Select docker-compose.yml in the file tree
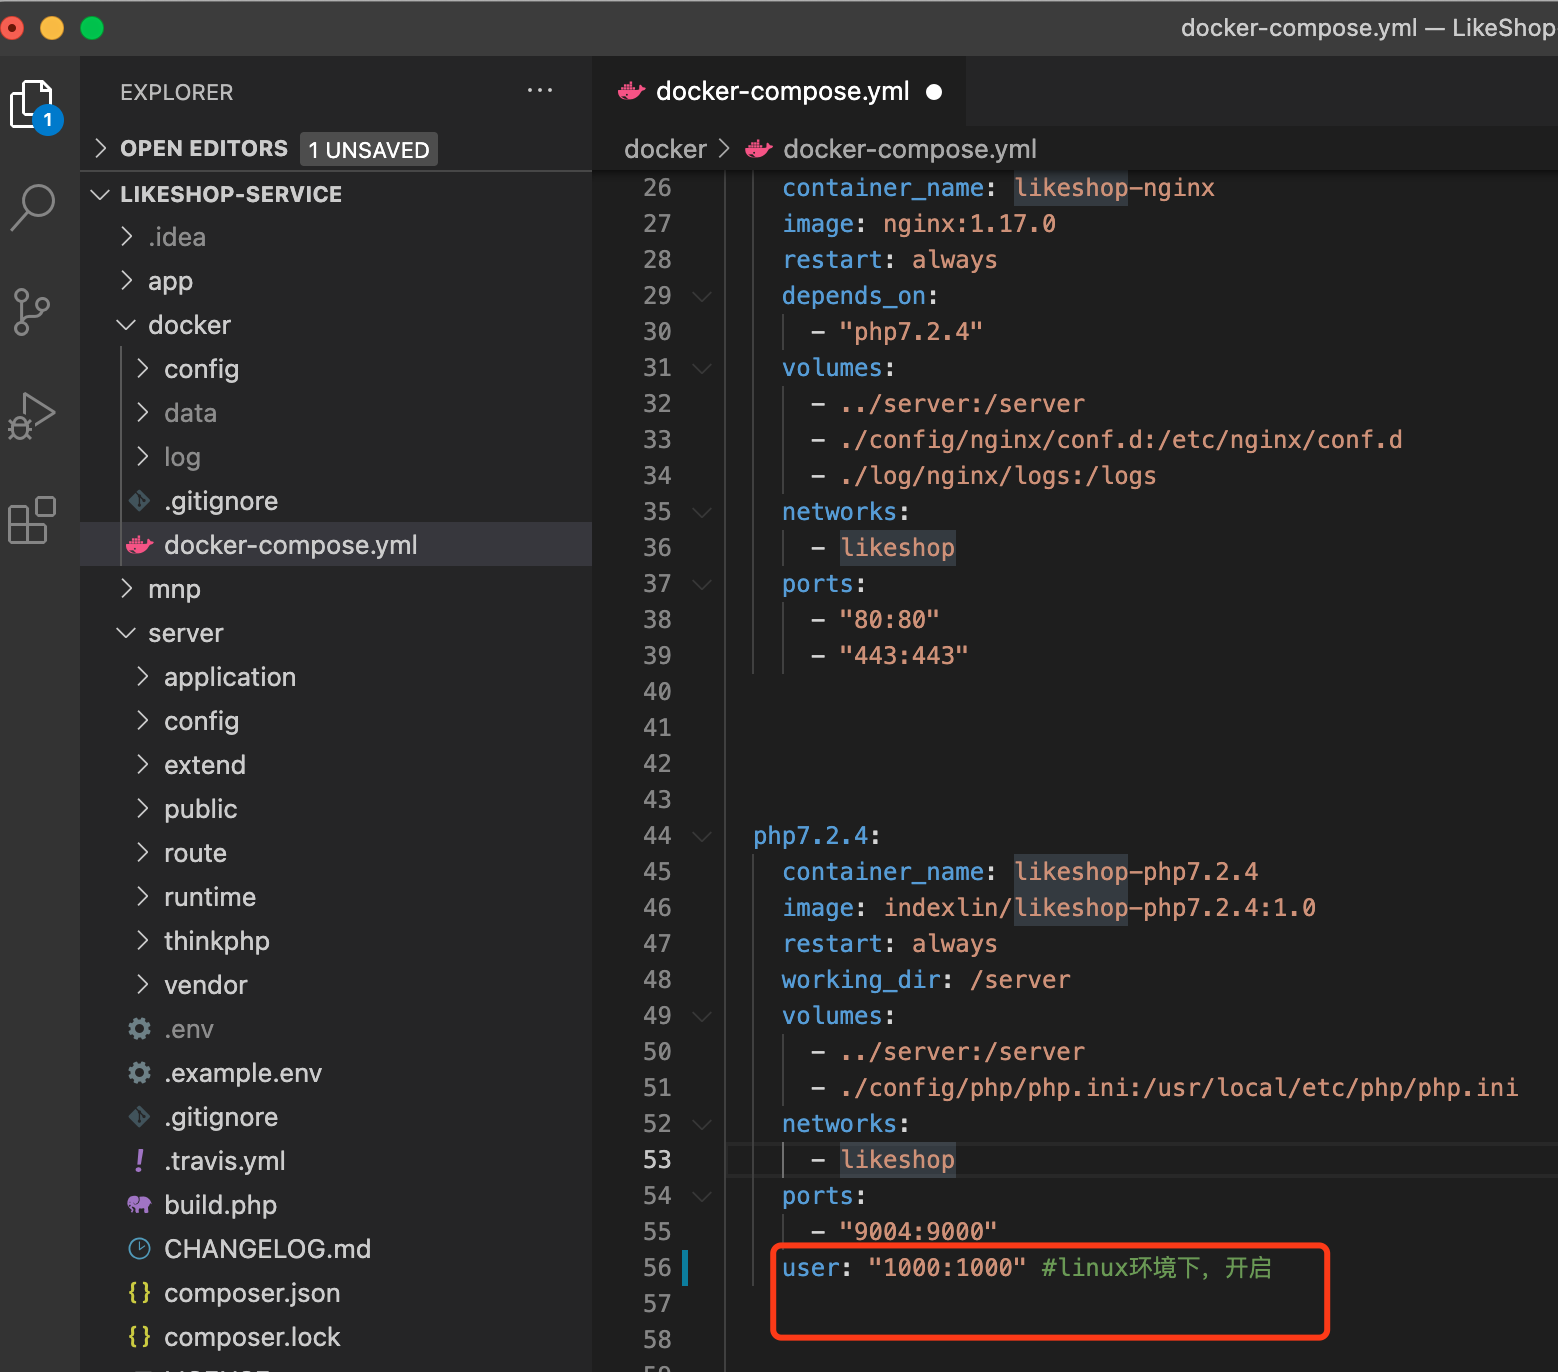Viewport: 1558px width, 1372px height. [x=336, y=545]
